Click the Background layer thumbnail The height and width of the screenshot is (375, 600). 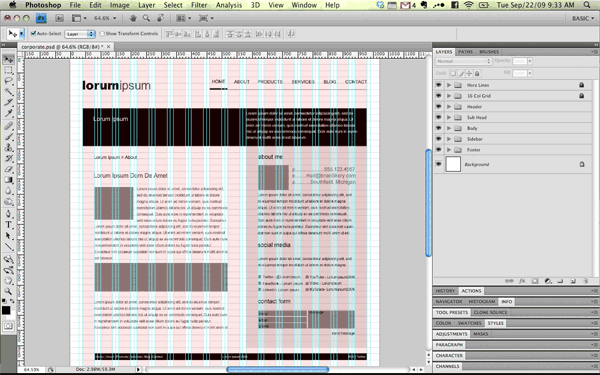[x=453, y=164]
